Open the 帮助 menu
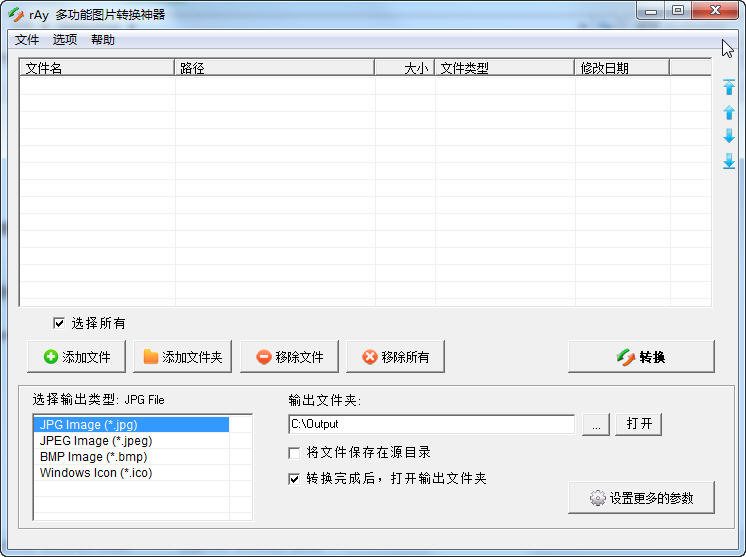 (103, 39)
